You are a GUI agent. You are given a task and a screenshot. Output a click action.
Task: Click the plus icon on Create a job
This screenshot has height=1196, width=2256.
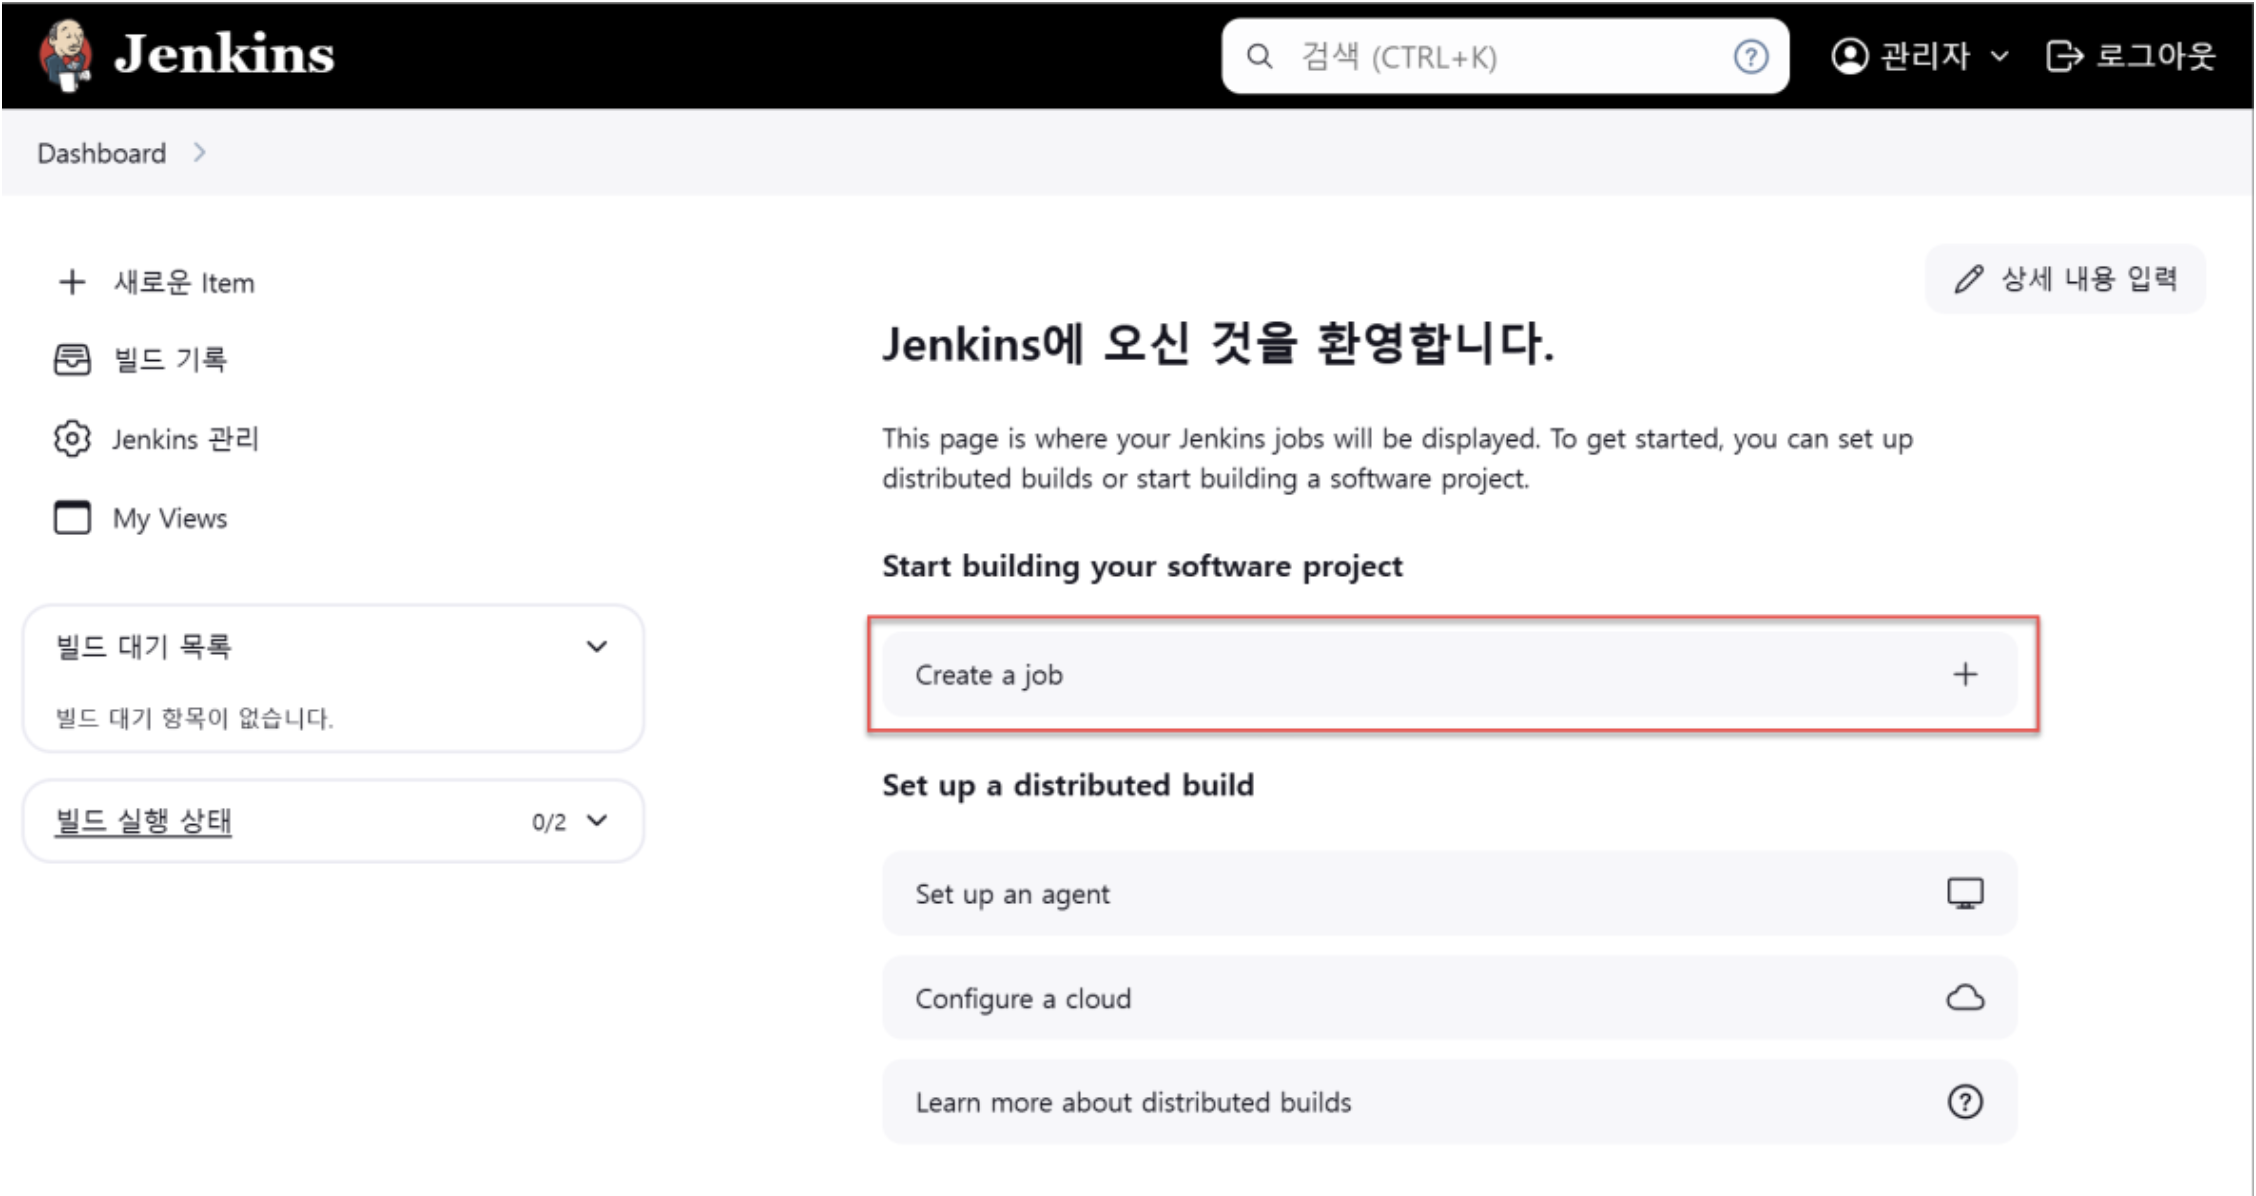tap(1965, 675)
